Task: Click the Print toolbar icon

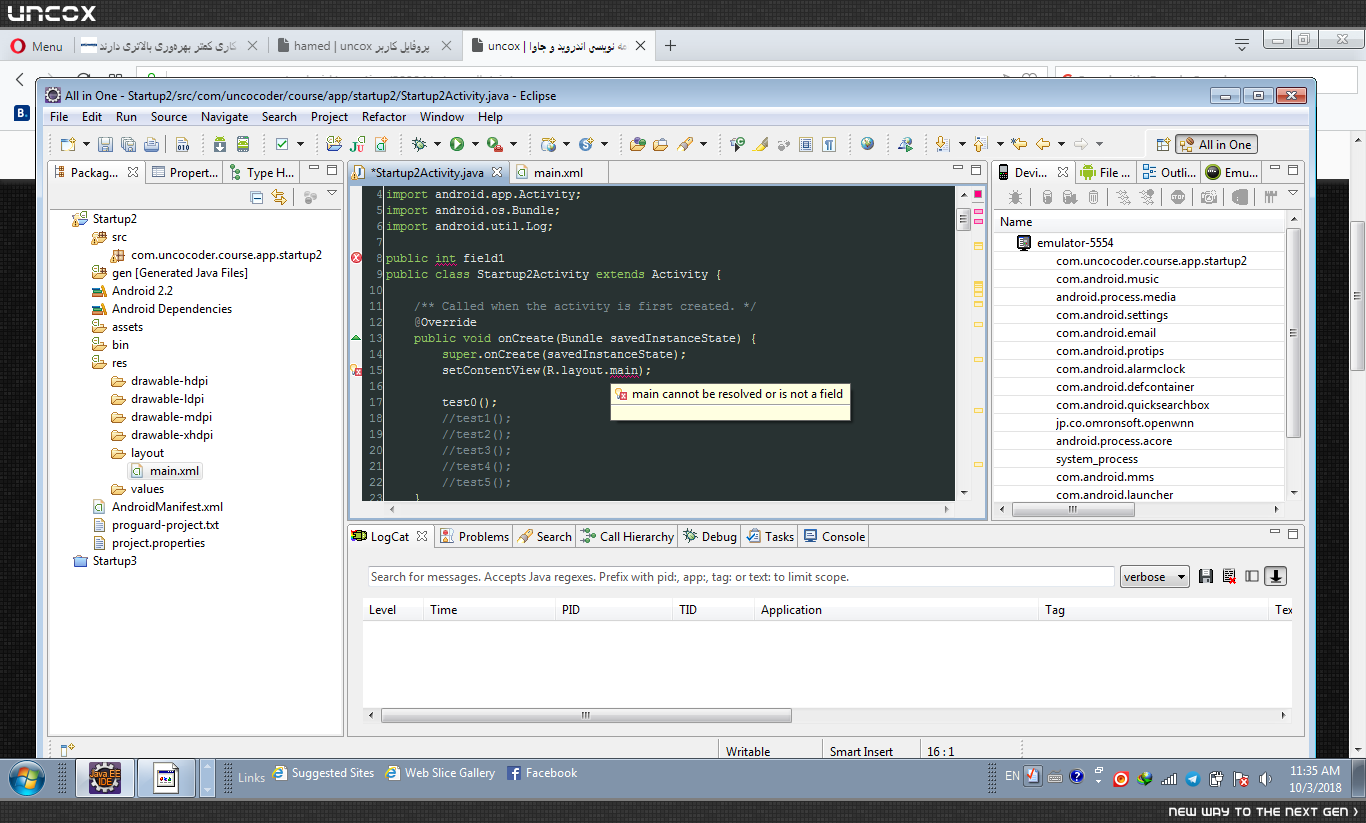Action: 149,144
